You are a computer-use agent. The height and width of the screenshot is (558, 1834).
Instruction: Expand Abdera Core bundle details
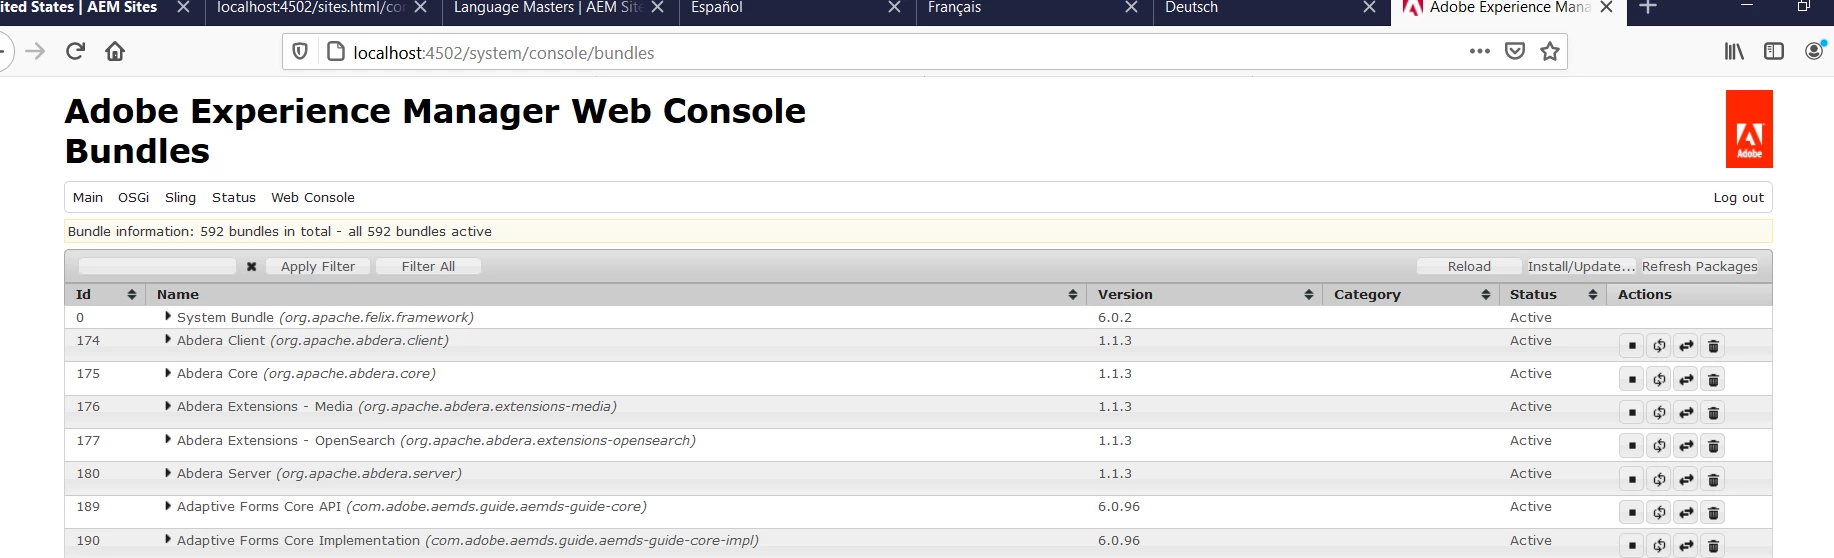pos(168,372)
